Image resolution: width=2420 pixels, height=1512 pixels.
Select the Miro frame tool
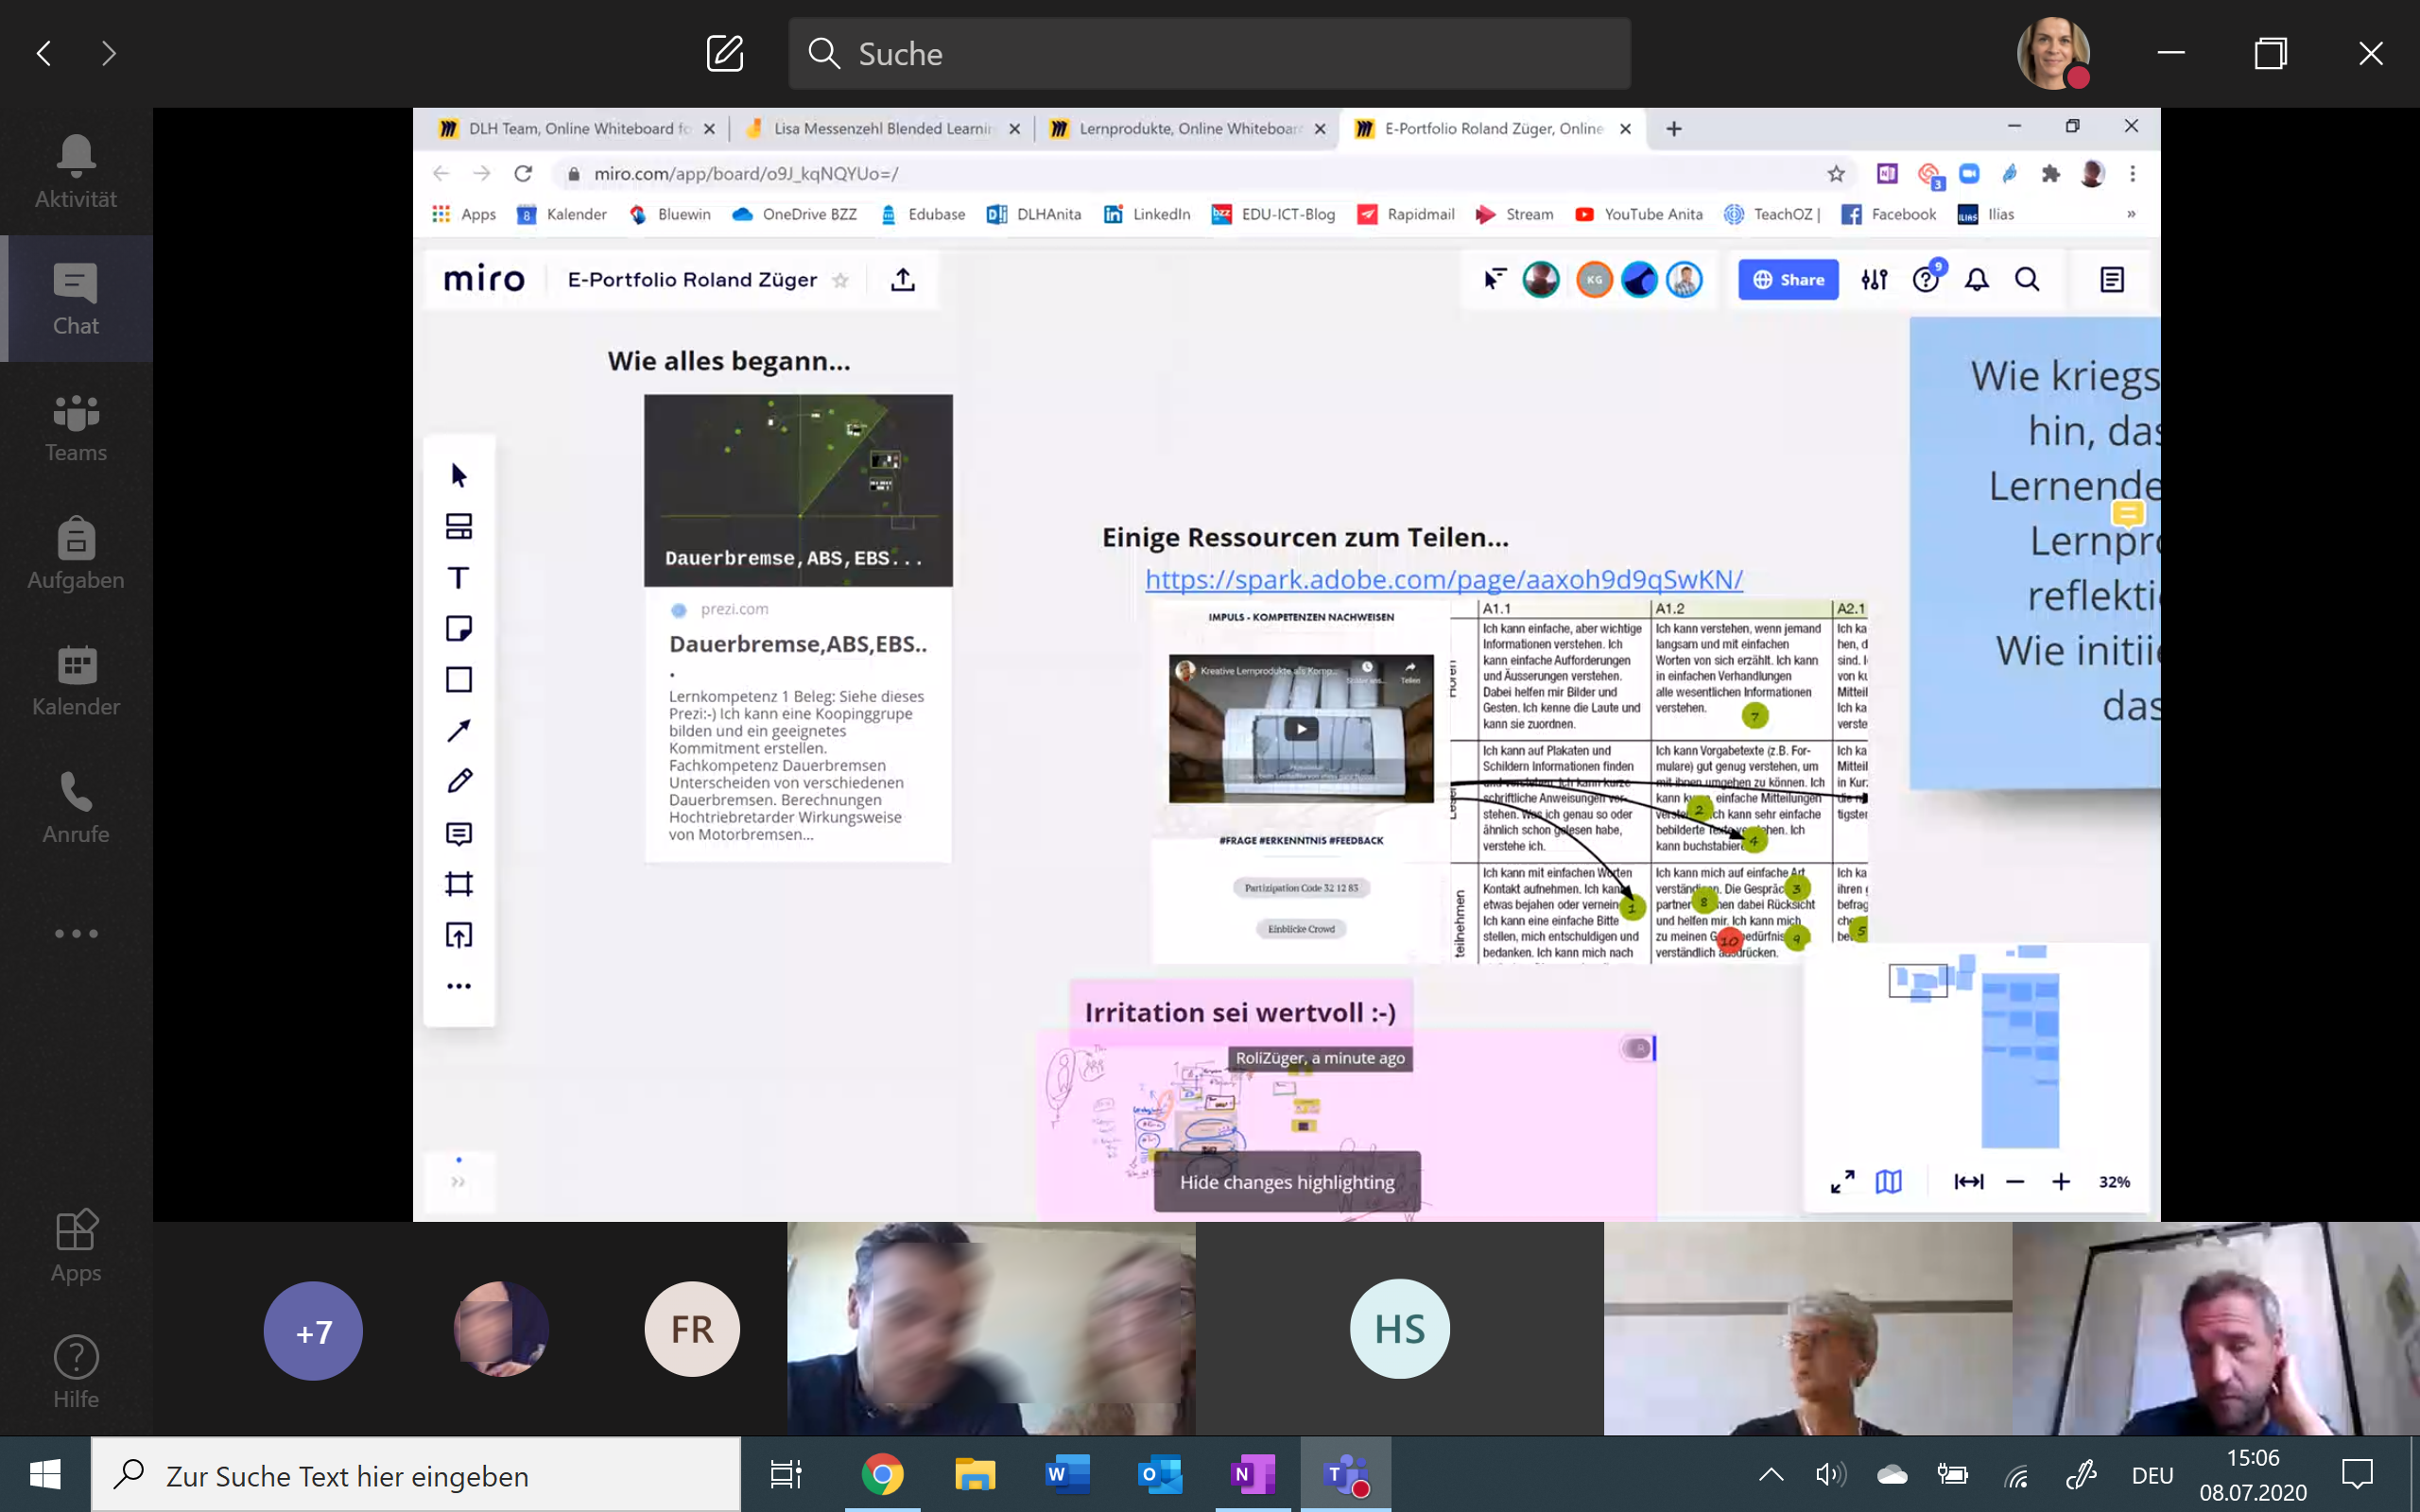[459, 884]
